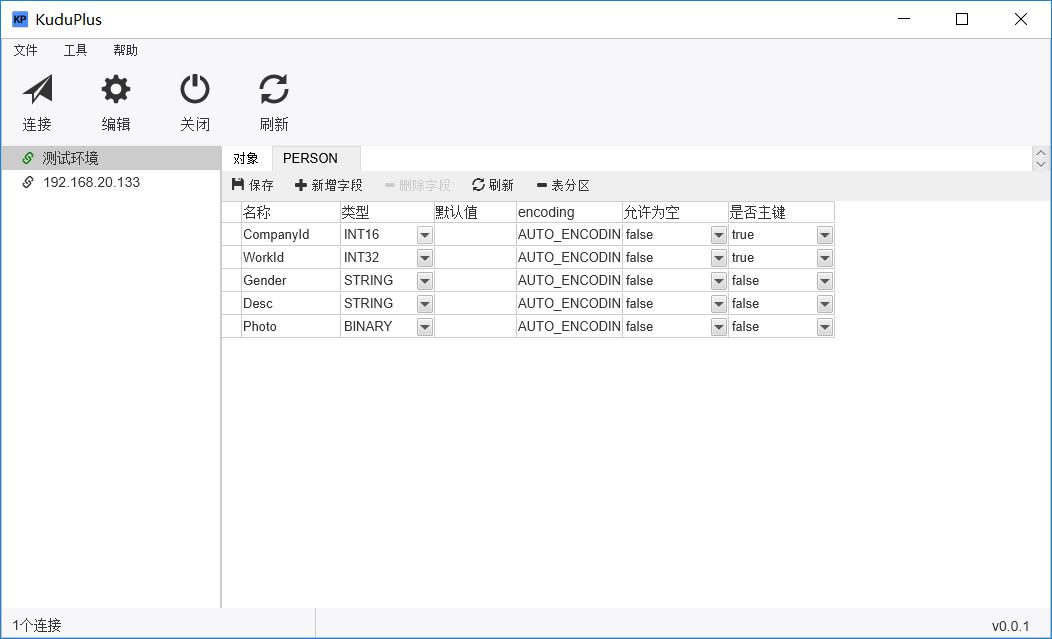Screen dimensions: 1052x639
Task: Click the 名称 column header
Action: pos(291,212)
